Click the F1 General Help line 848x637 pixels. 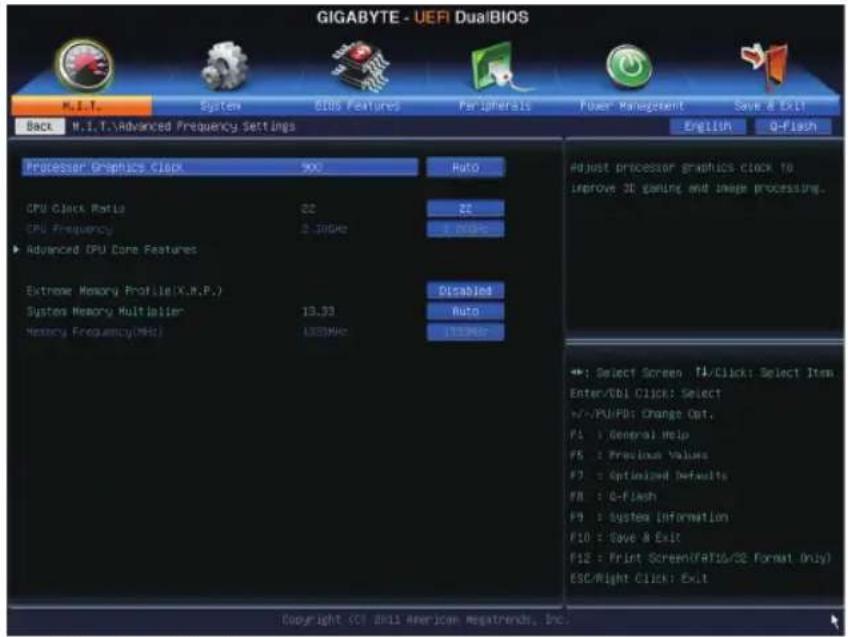(630, 435)
